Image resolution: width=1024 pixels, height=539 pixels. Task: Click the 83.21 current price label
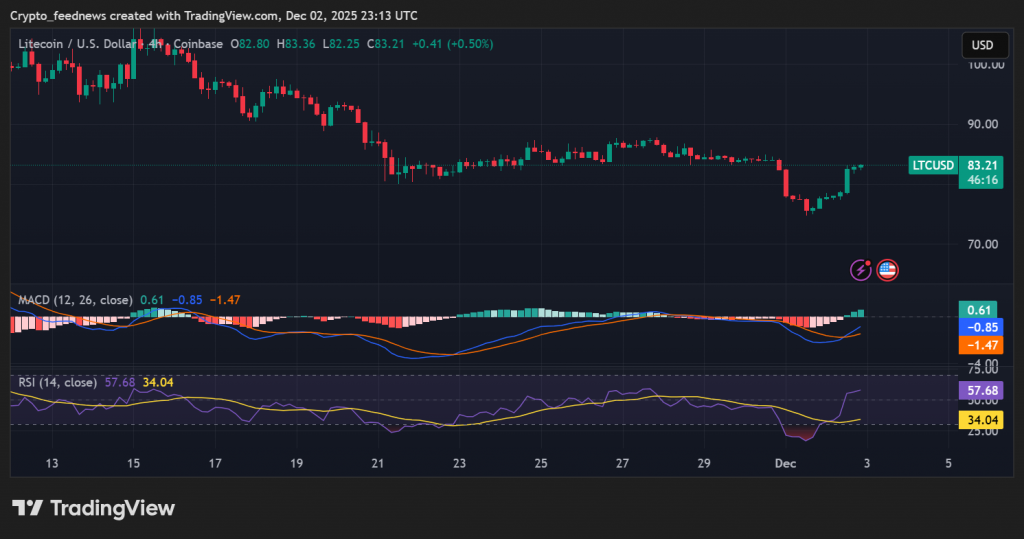(982, 165)
